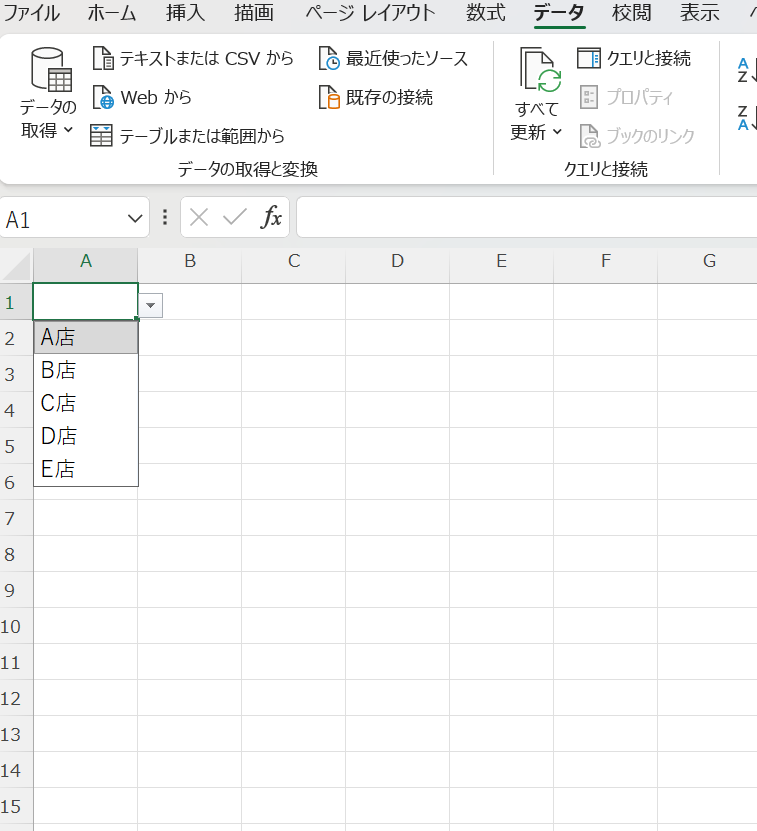Open Recent Sources (最近使ったソース)
Viewport: 757px width, 831px height.
pyautogui.click(x=393, y=59)
